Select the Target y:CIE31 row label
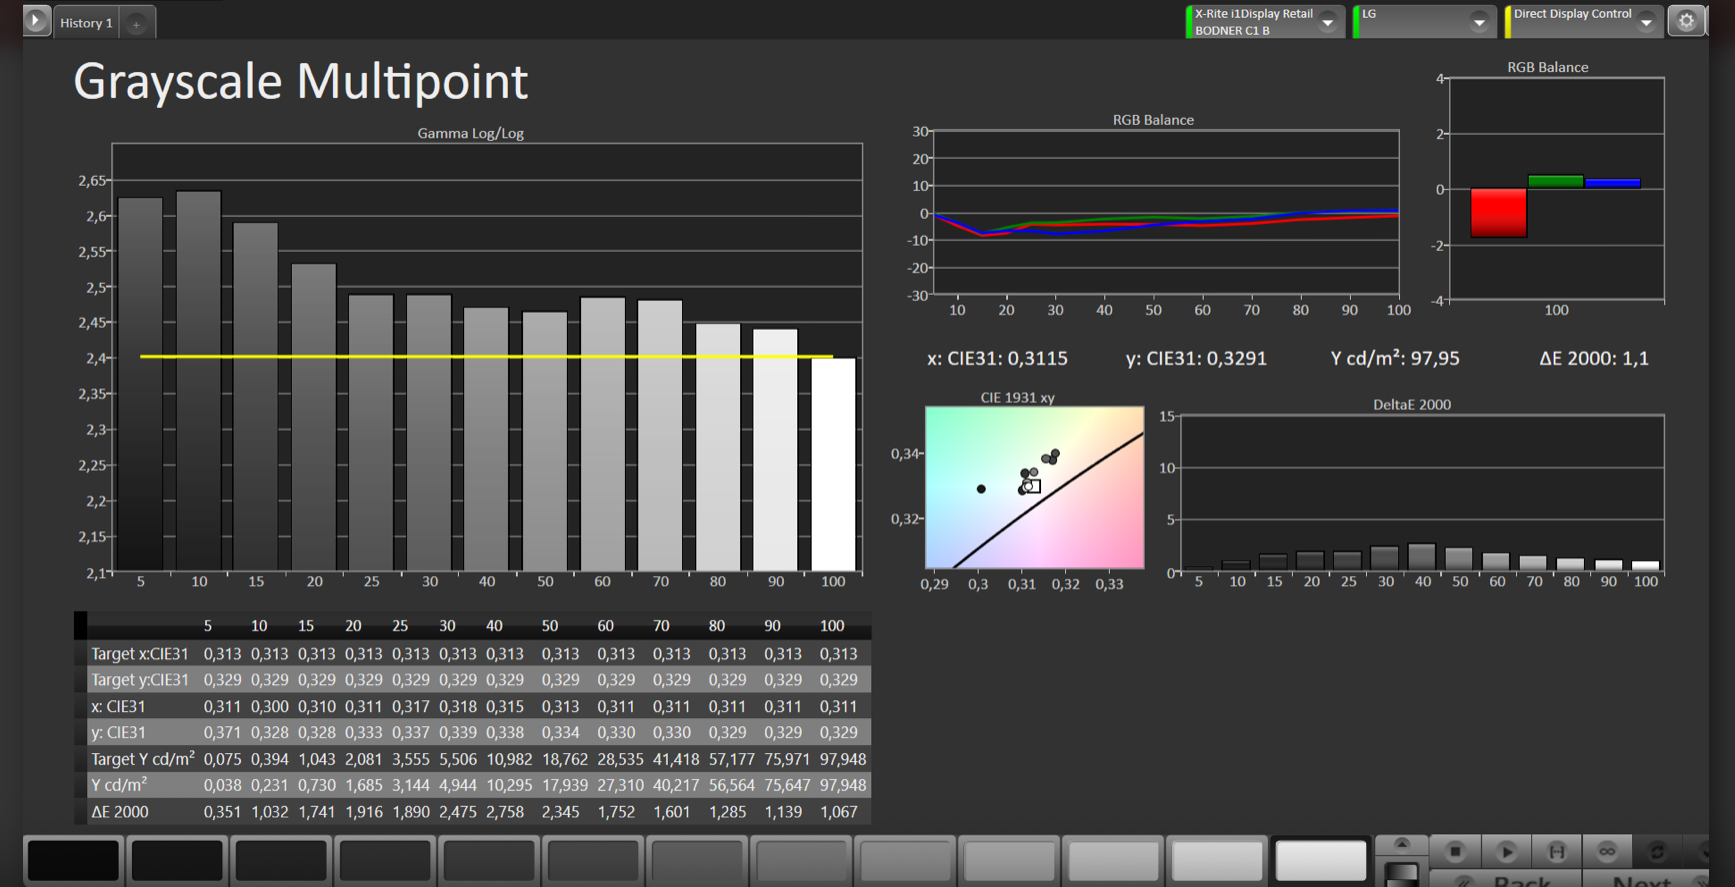 [140, 680]
